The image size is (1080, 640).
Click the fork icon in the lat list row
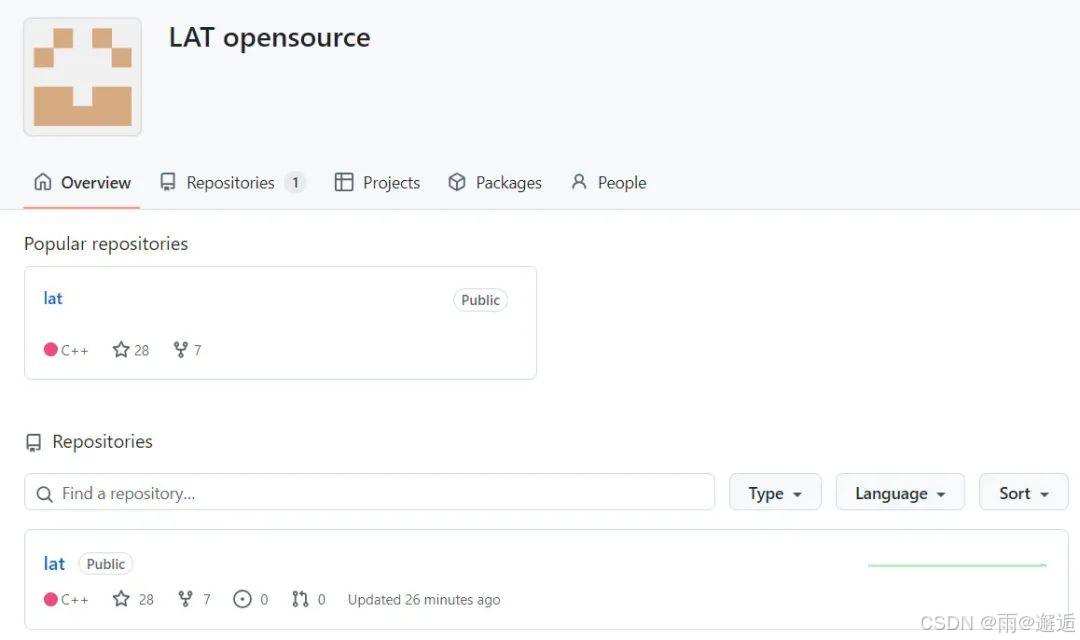coord(185,599)
